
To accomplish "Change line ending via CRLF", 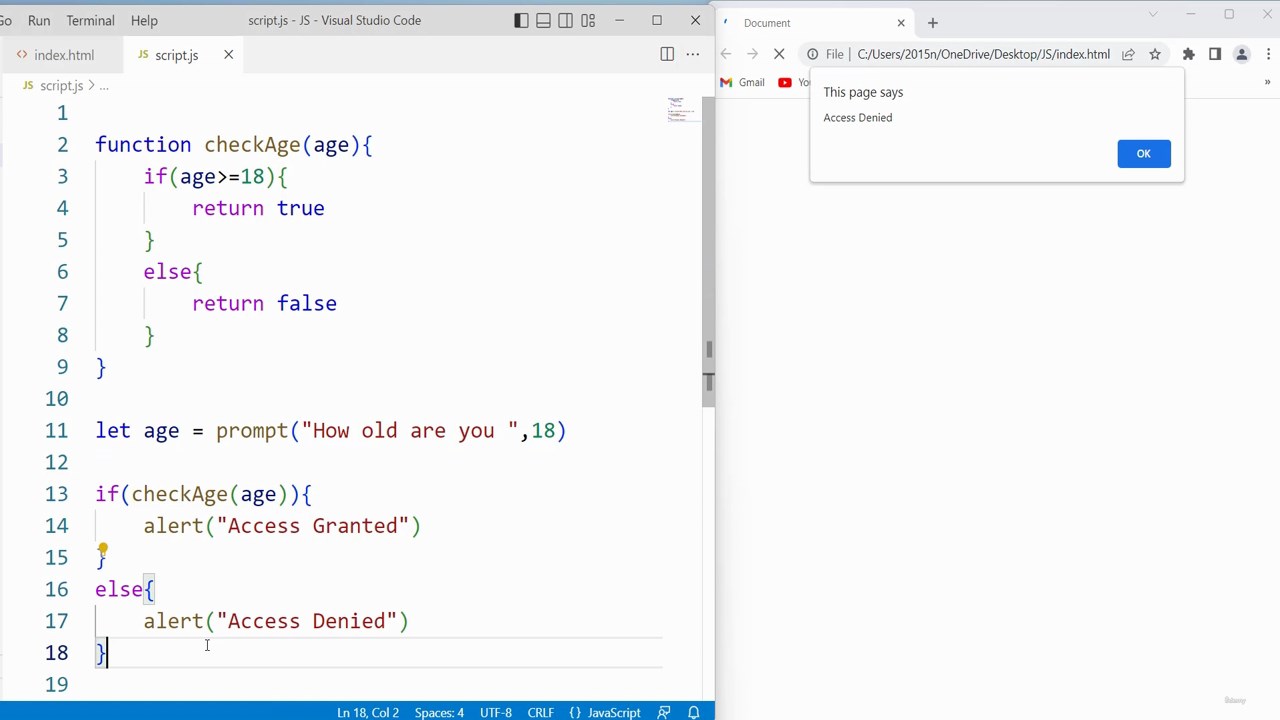I will (x=540, y=712).
